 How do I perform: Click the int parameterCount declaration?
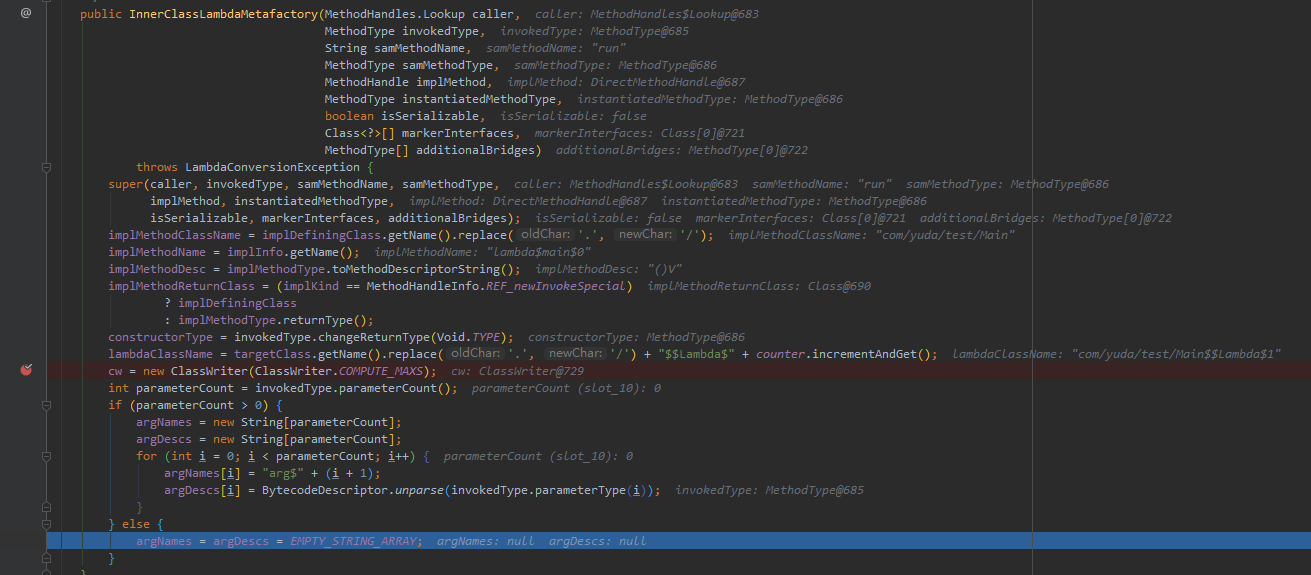170,388
